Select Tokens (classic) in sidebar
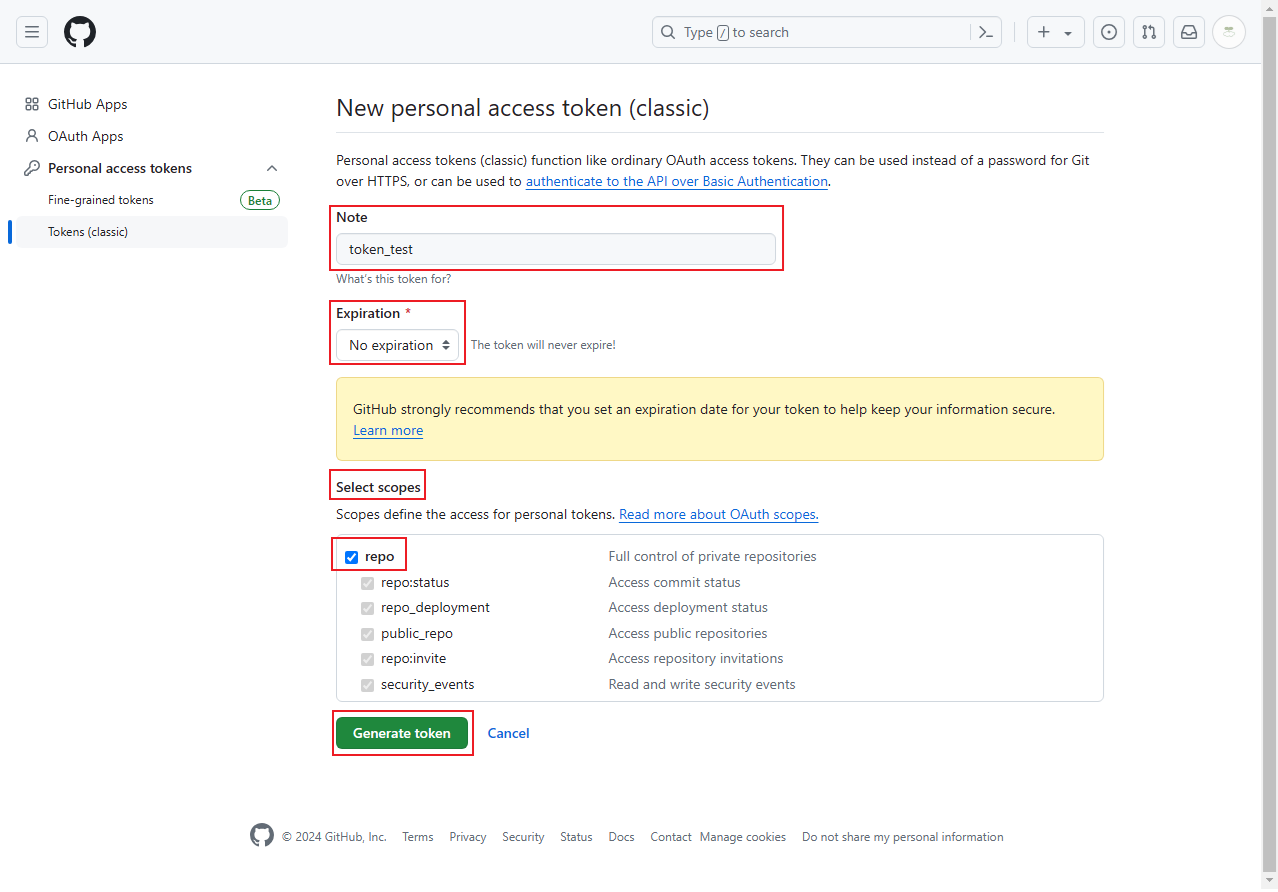 click(x=152, y=232)
